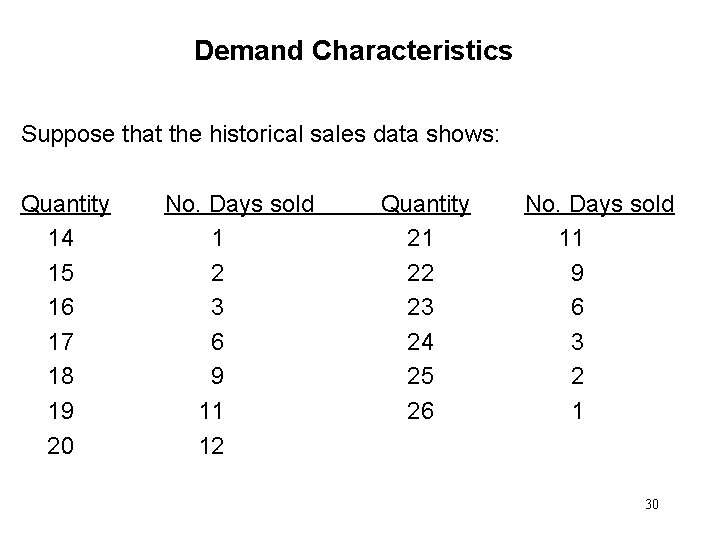Click quantity value 23

coord(421,308)
